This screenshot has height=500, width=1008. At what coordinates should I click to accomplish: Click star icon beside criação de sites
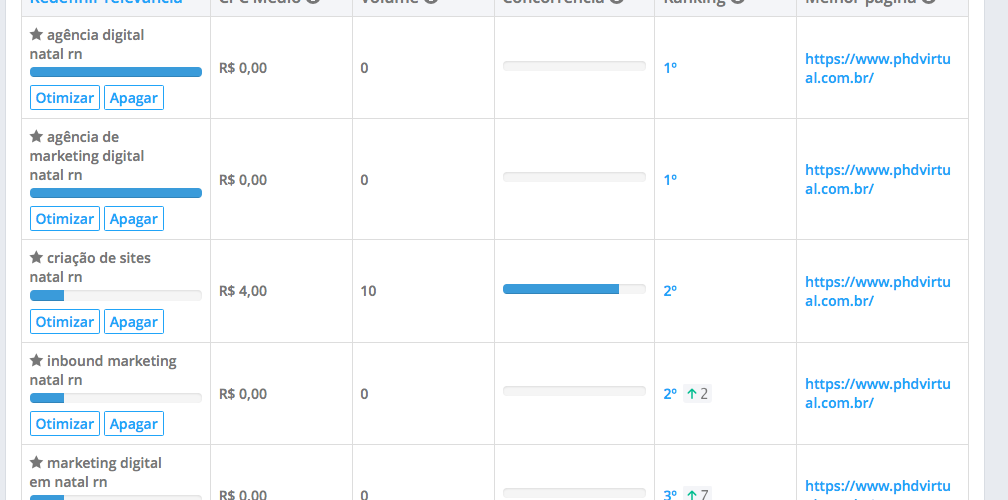pyautogui.click(x=36, y=257)
